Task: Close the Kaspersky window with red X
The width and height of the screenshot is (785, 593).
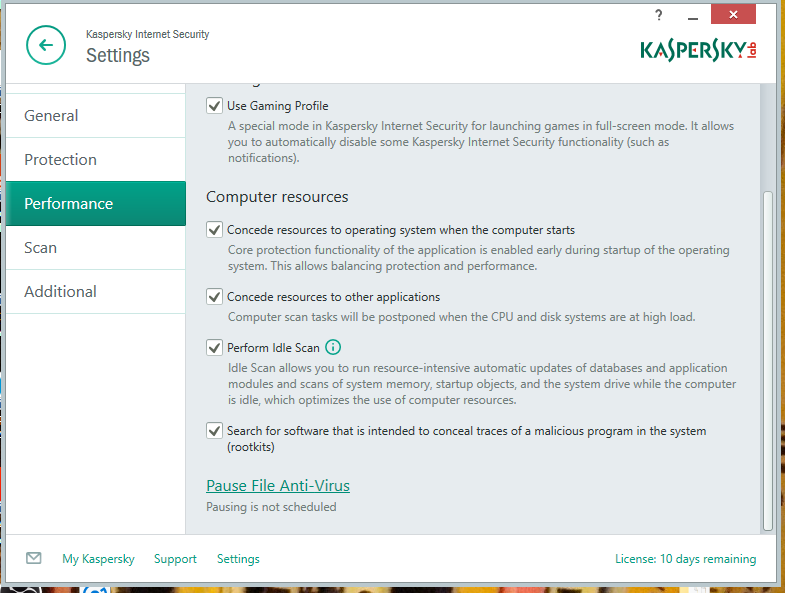Action: pyautogui.click(x=733, y=15)
